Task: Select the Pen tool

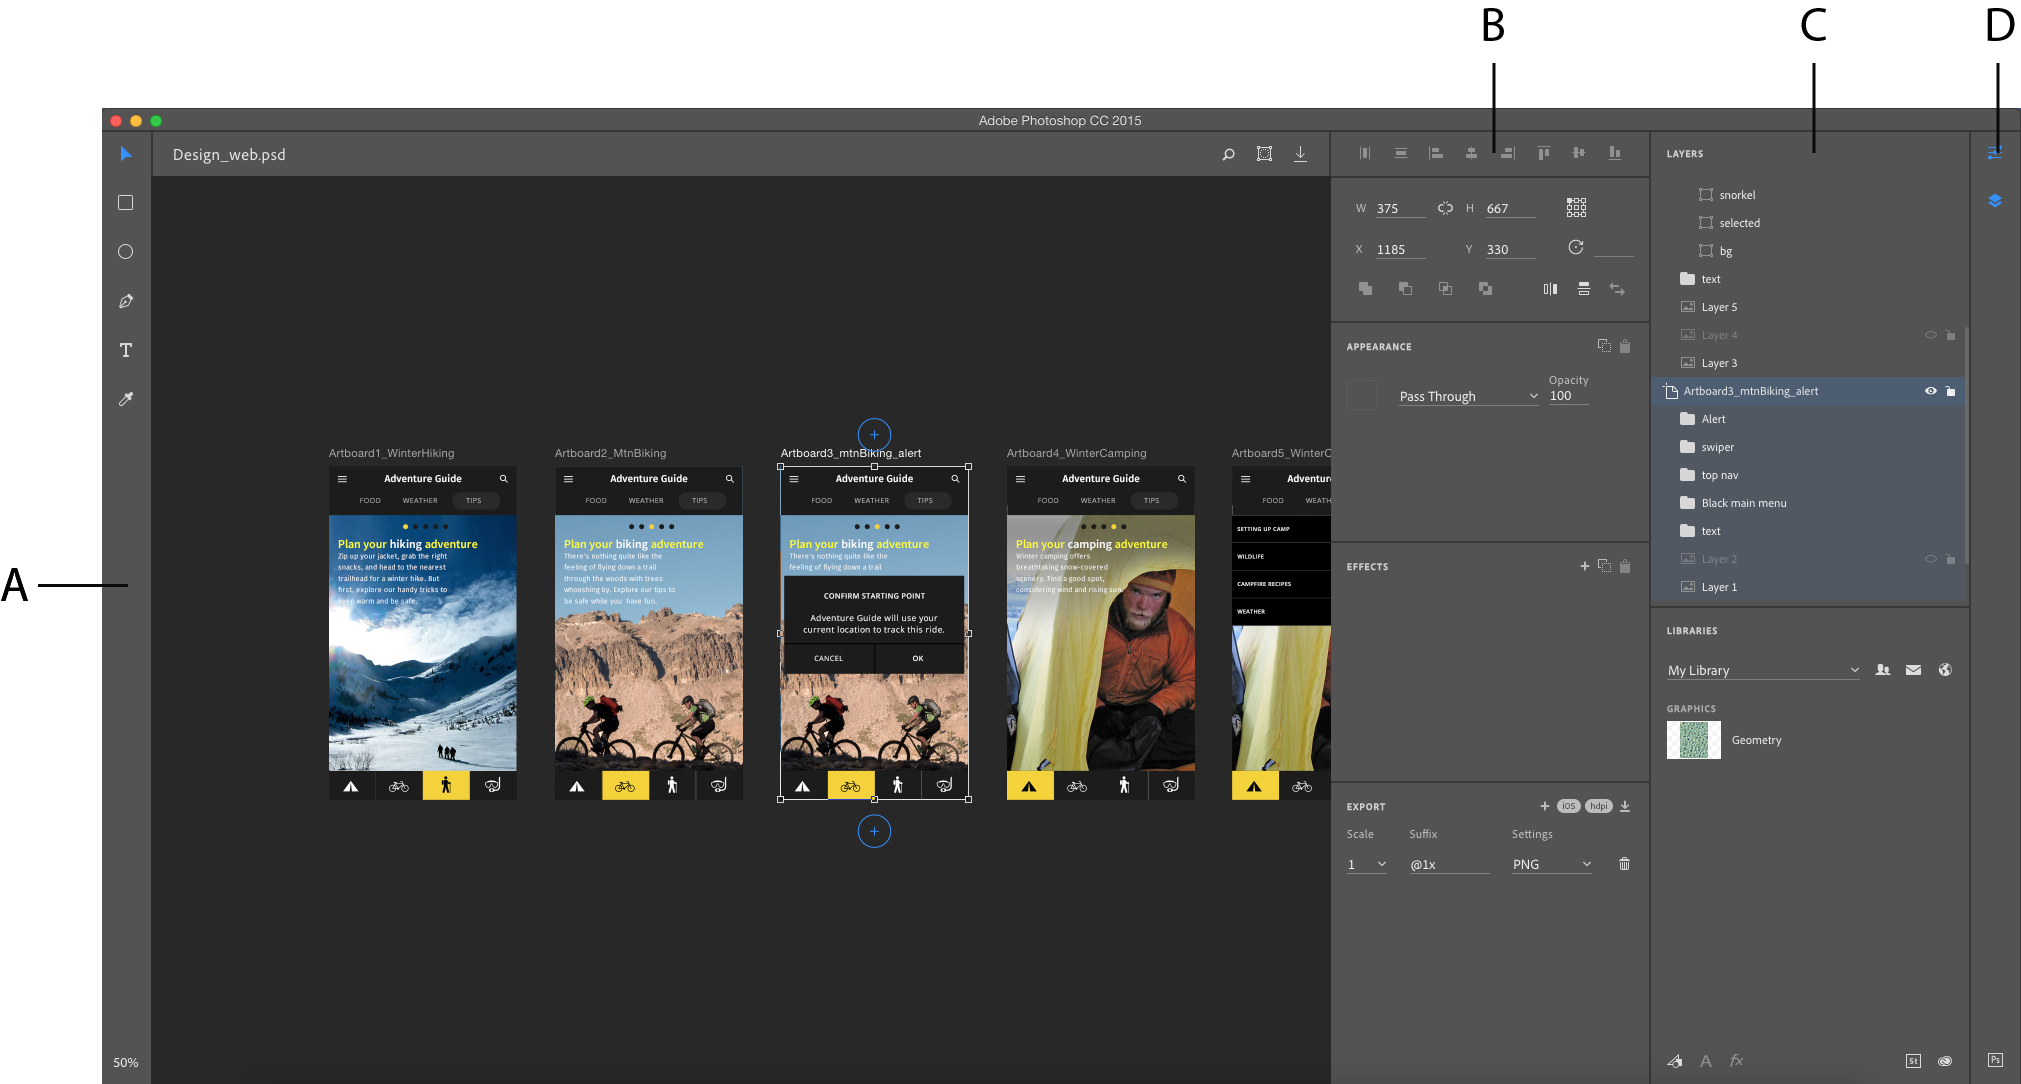Action: tap(126, 301)
